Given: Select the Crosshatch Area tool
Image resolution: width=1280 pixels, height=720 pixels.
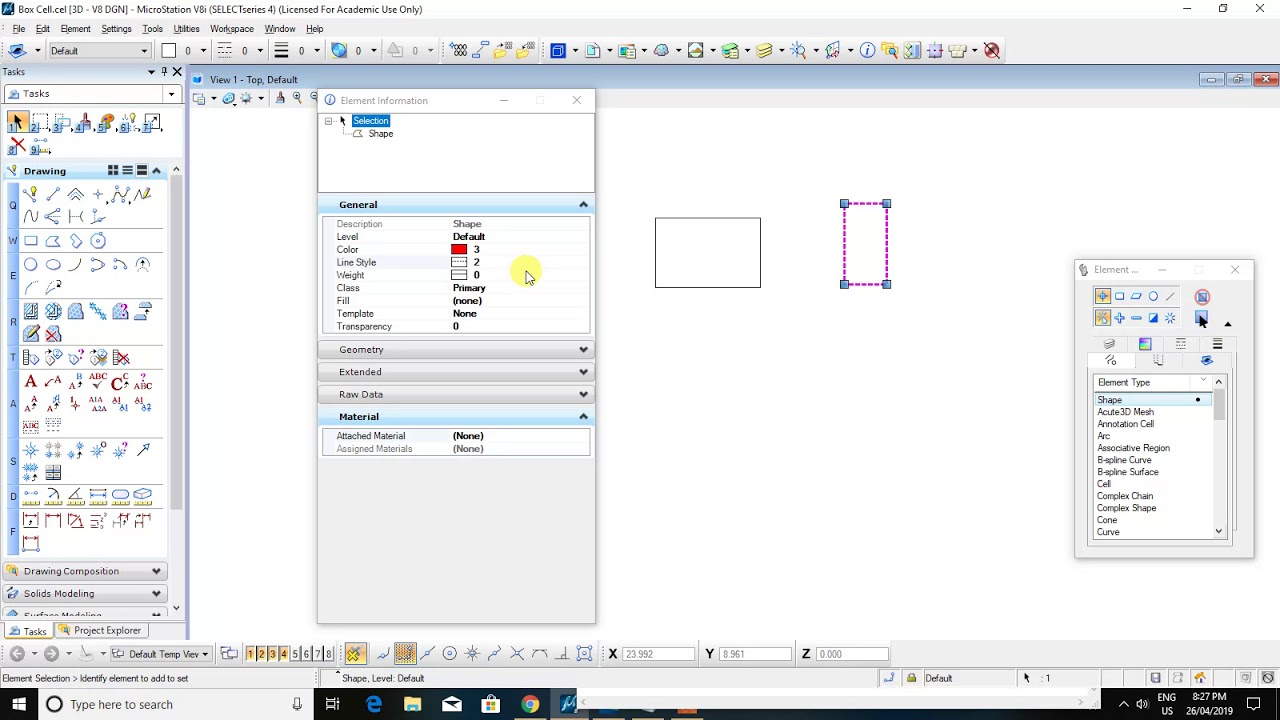Looking at the screenshot, I should pyautogui.click(x=53, y=312).
